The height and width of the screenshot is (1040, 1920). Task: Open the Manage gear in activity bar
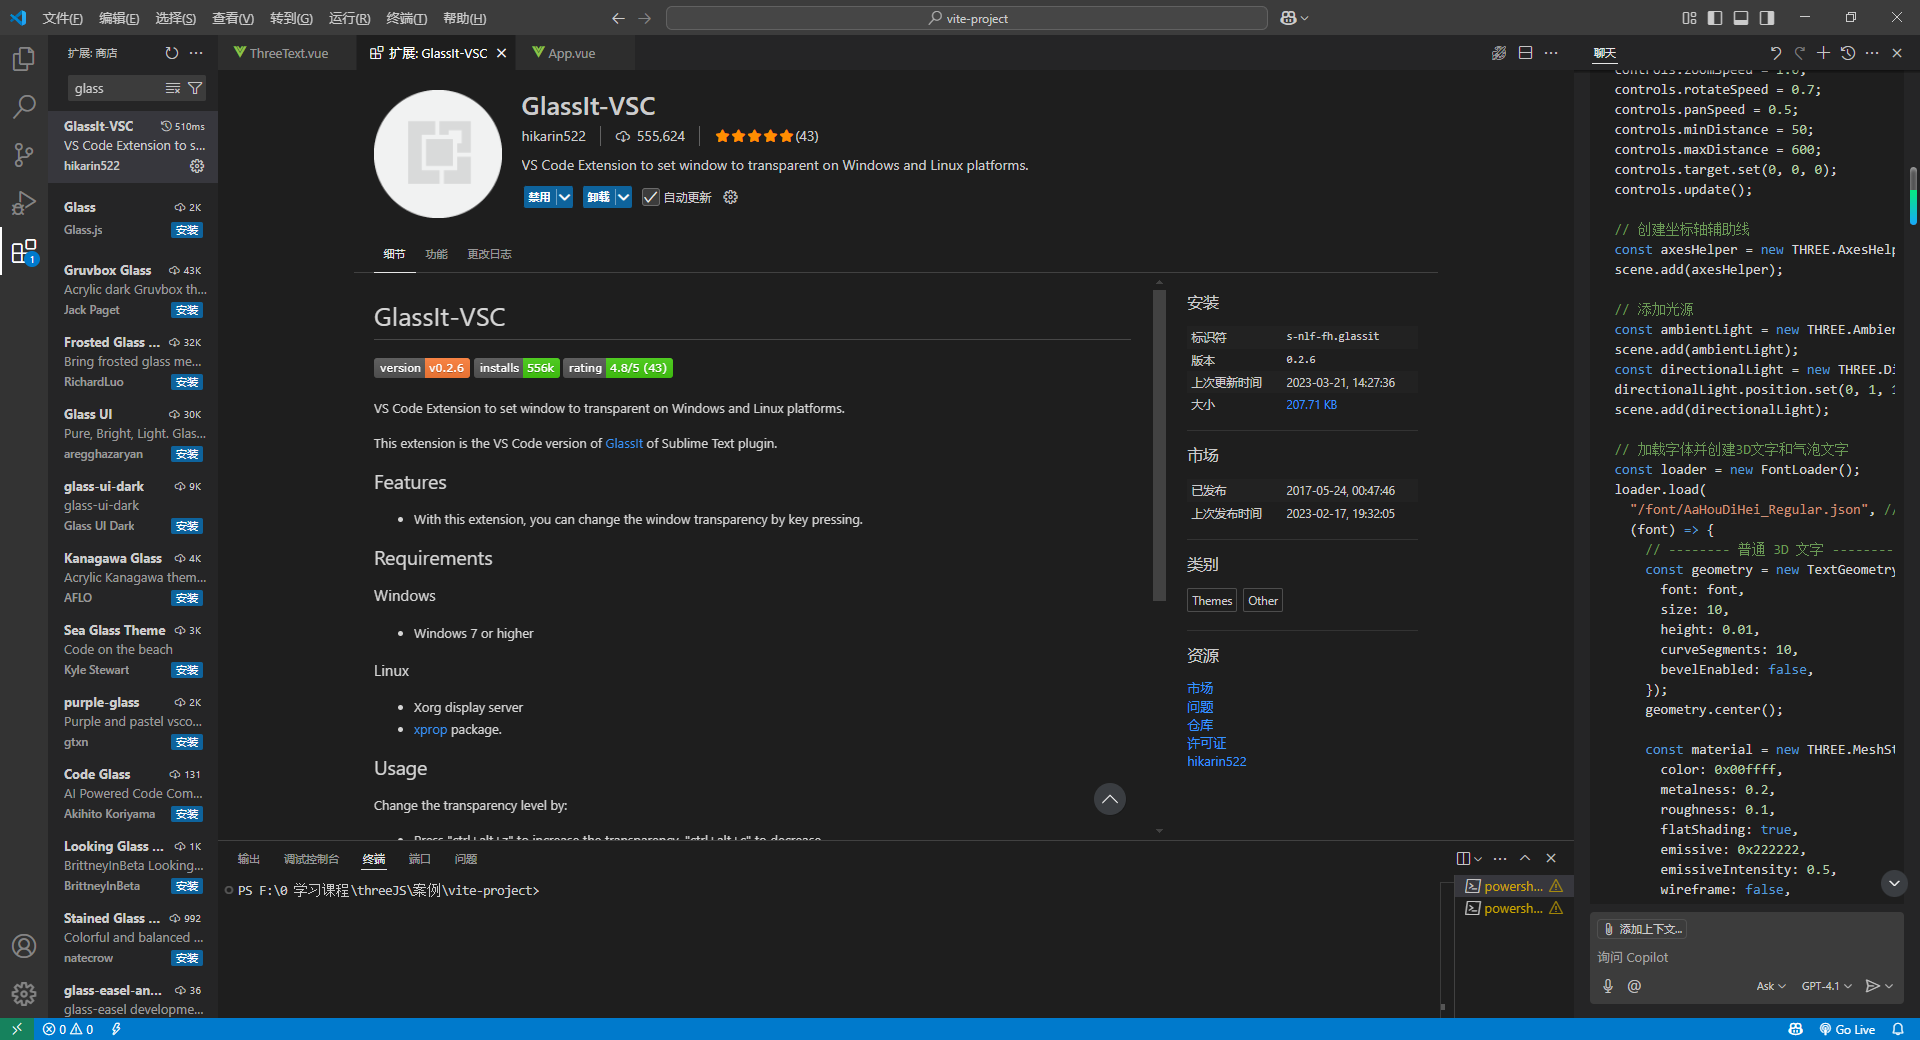24,994
